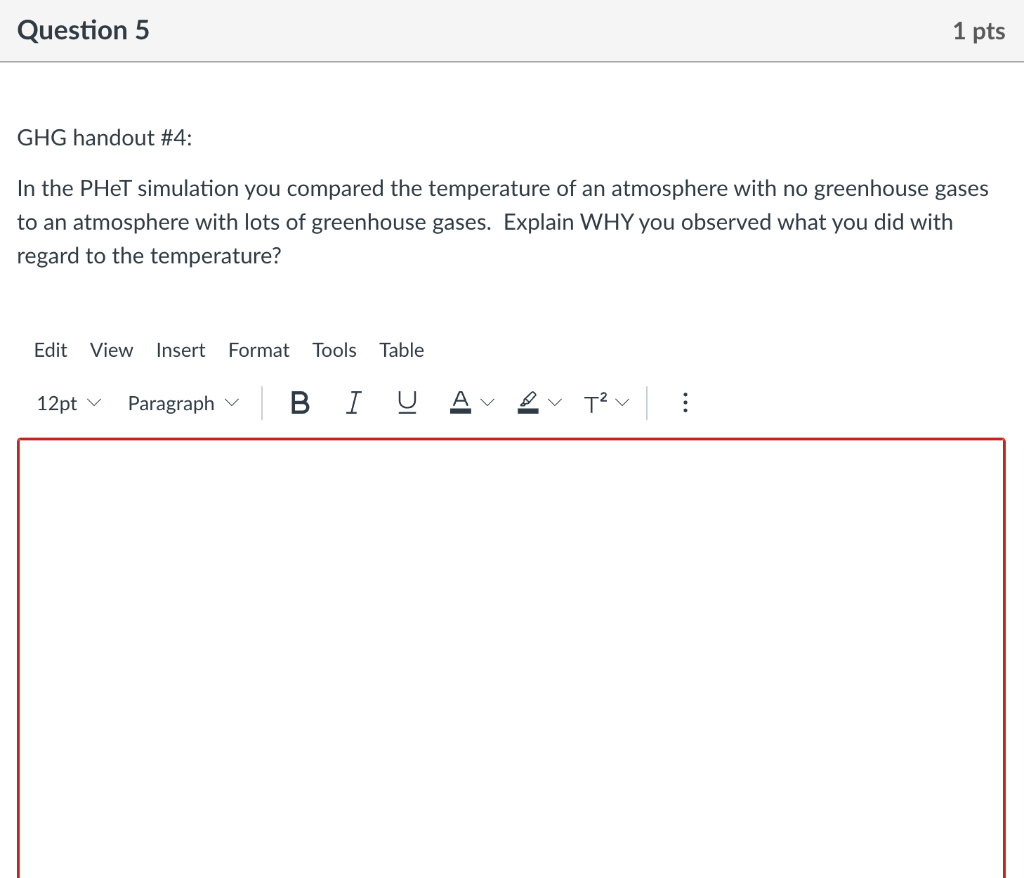Select the color bar under the A icon
This screenshot has height=878, width=1024.
pyautogui.click(x=459, y=410)
